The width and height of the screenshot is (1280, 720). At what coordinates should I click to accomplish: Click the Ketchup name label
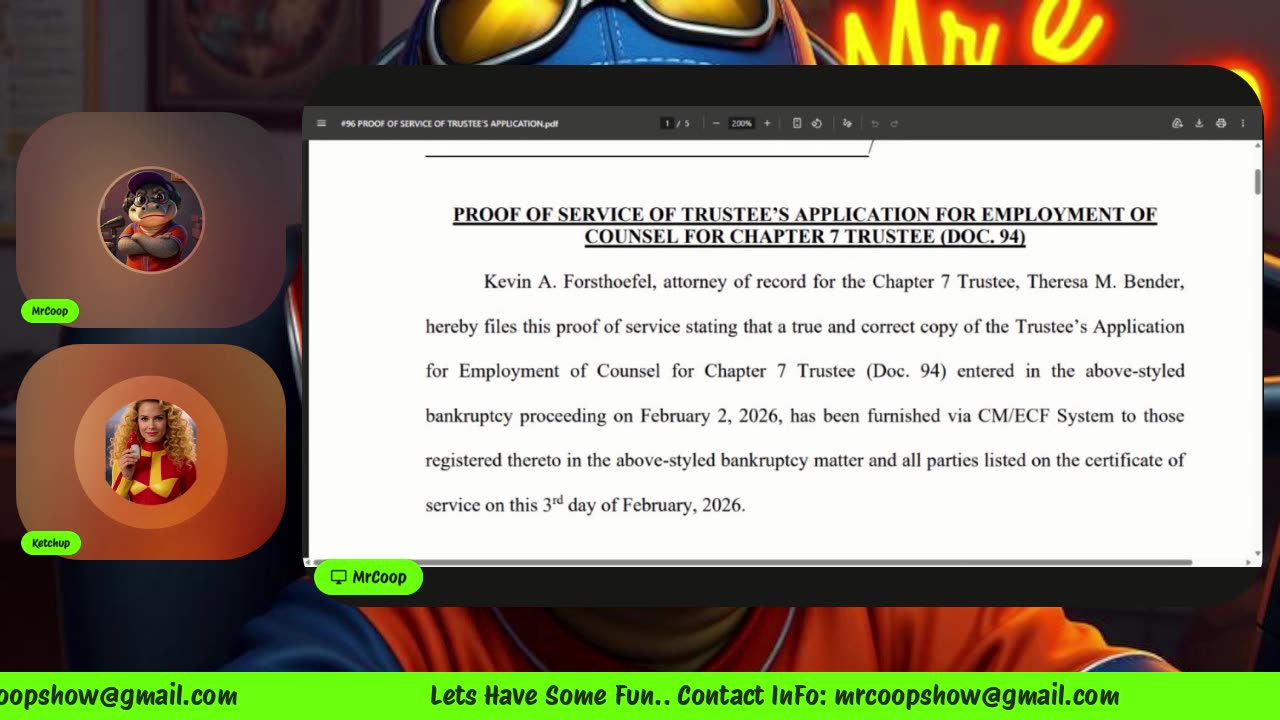point(51,543)
